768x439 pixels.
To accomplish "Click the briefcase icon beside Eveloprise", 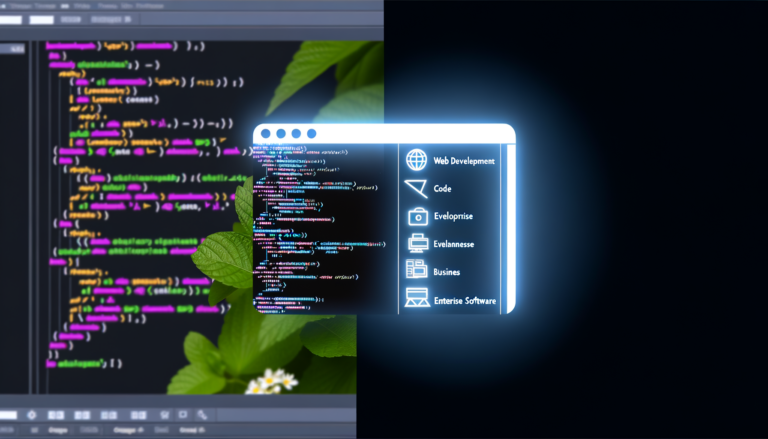I will (x=418, y=216).
